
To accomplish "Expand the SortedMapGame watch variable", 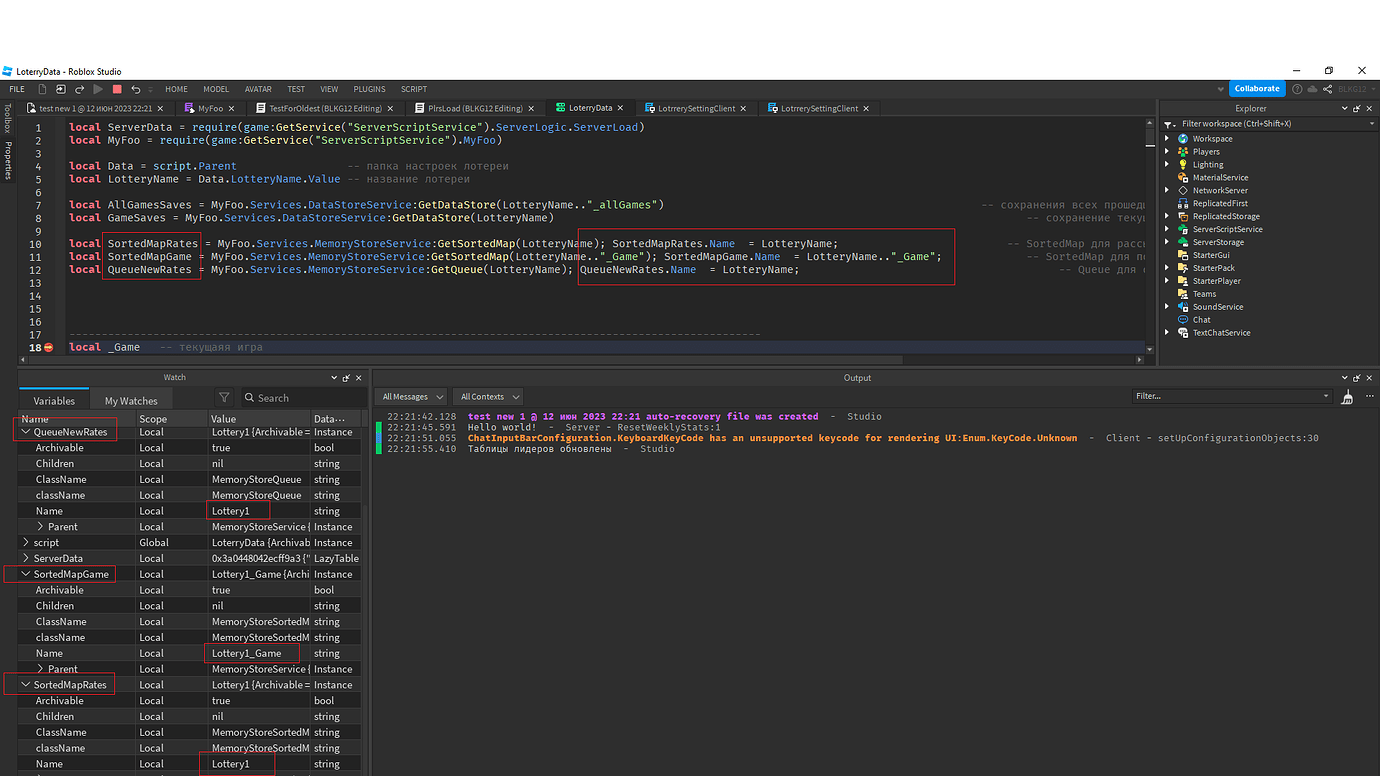I will click(25, 573).
